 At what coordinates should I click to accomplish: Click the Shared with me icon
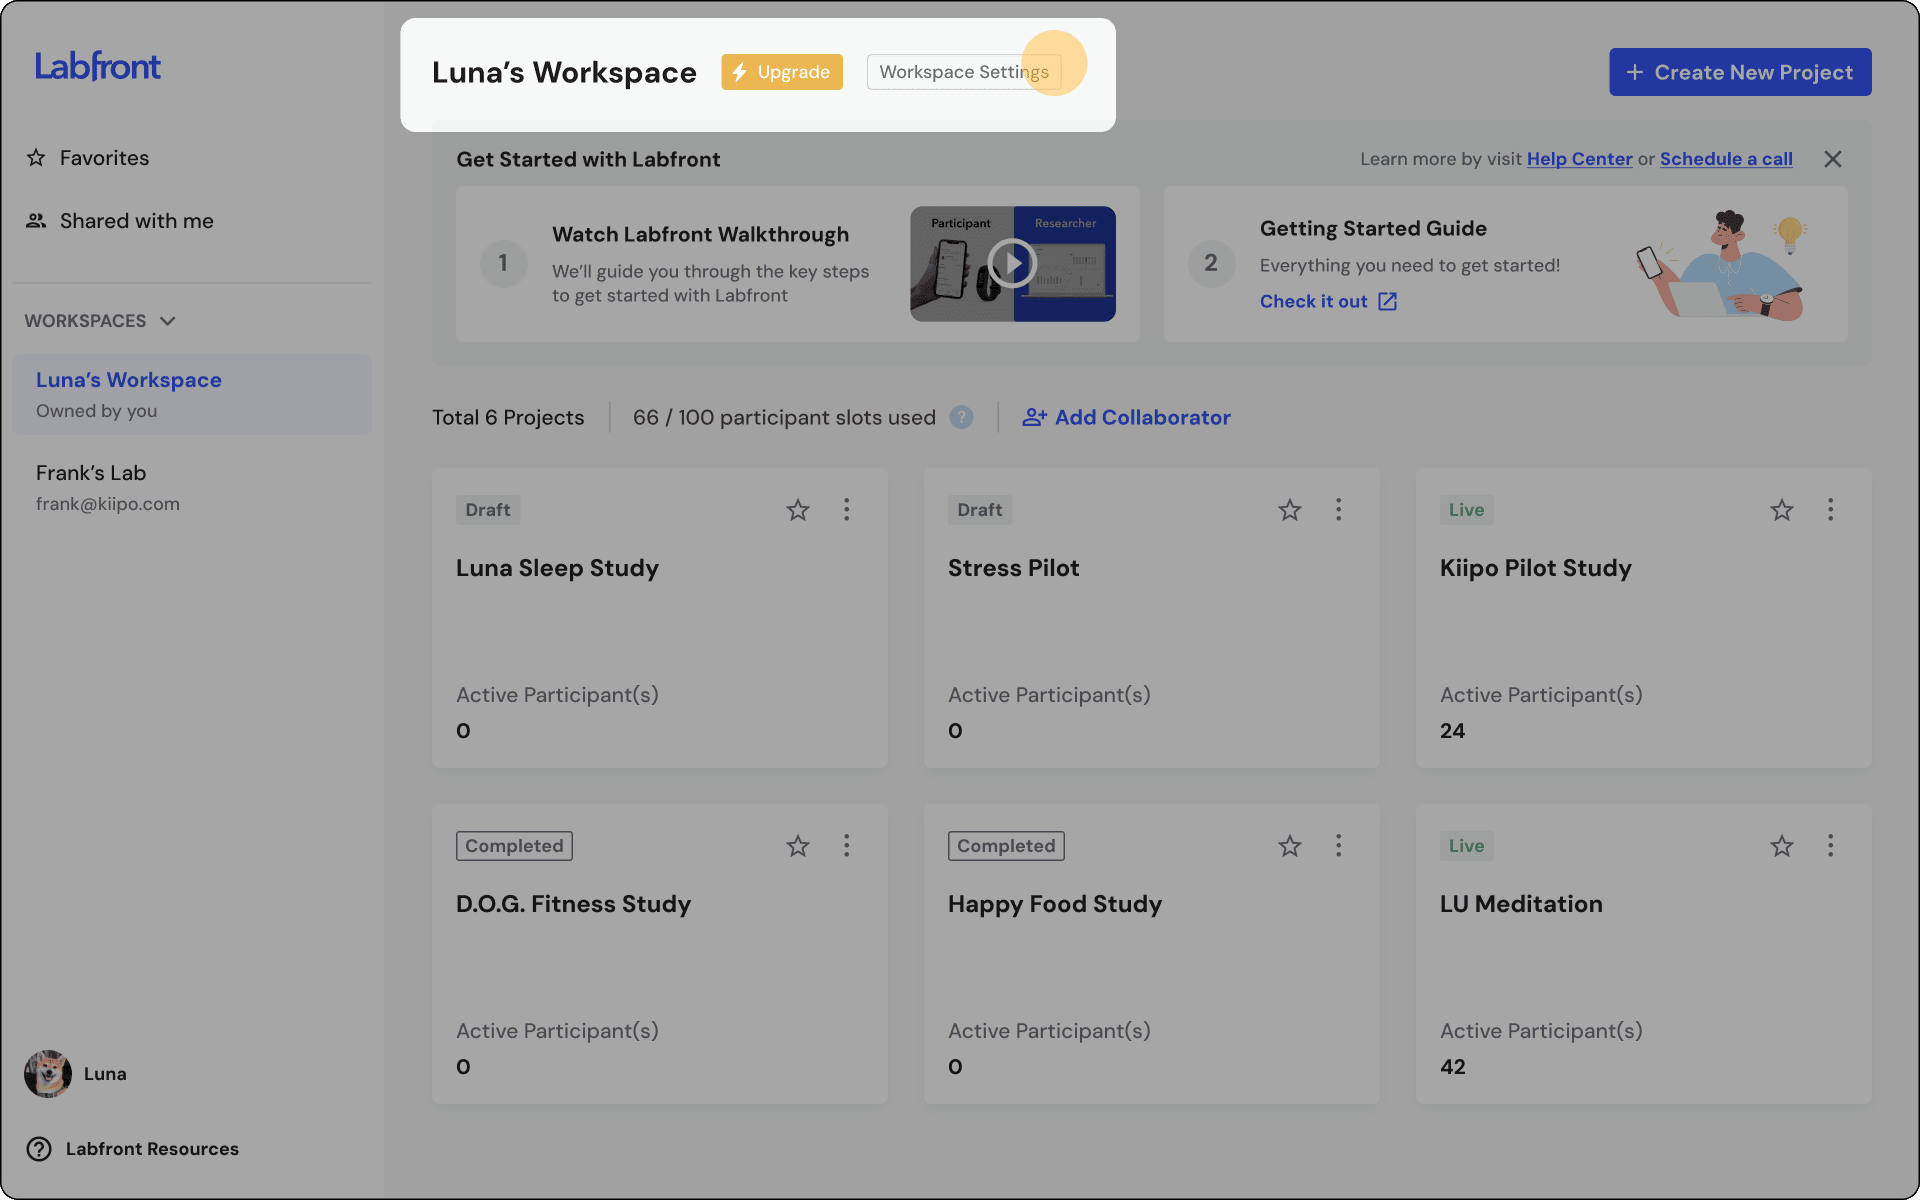(36, 220)
